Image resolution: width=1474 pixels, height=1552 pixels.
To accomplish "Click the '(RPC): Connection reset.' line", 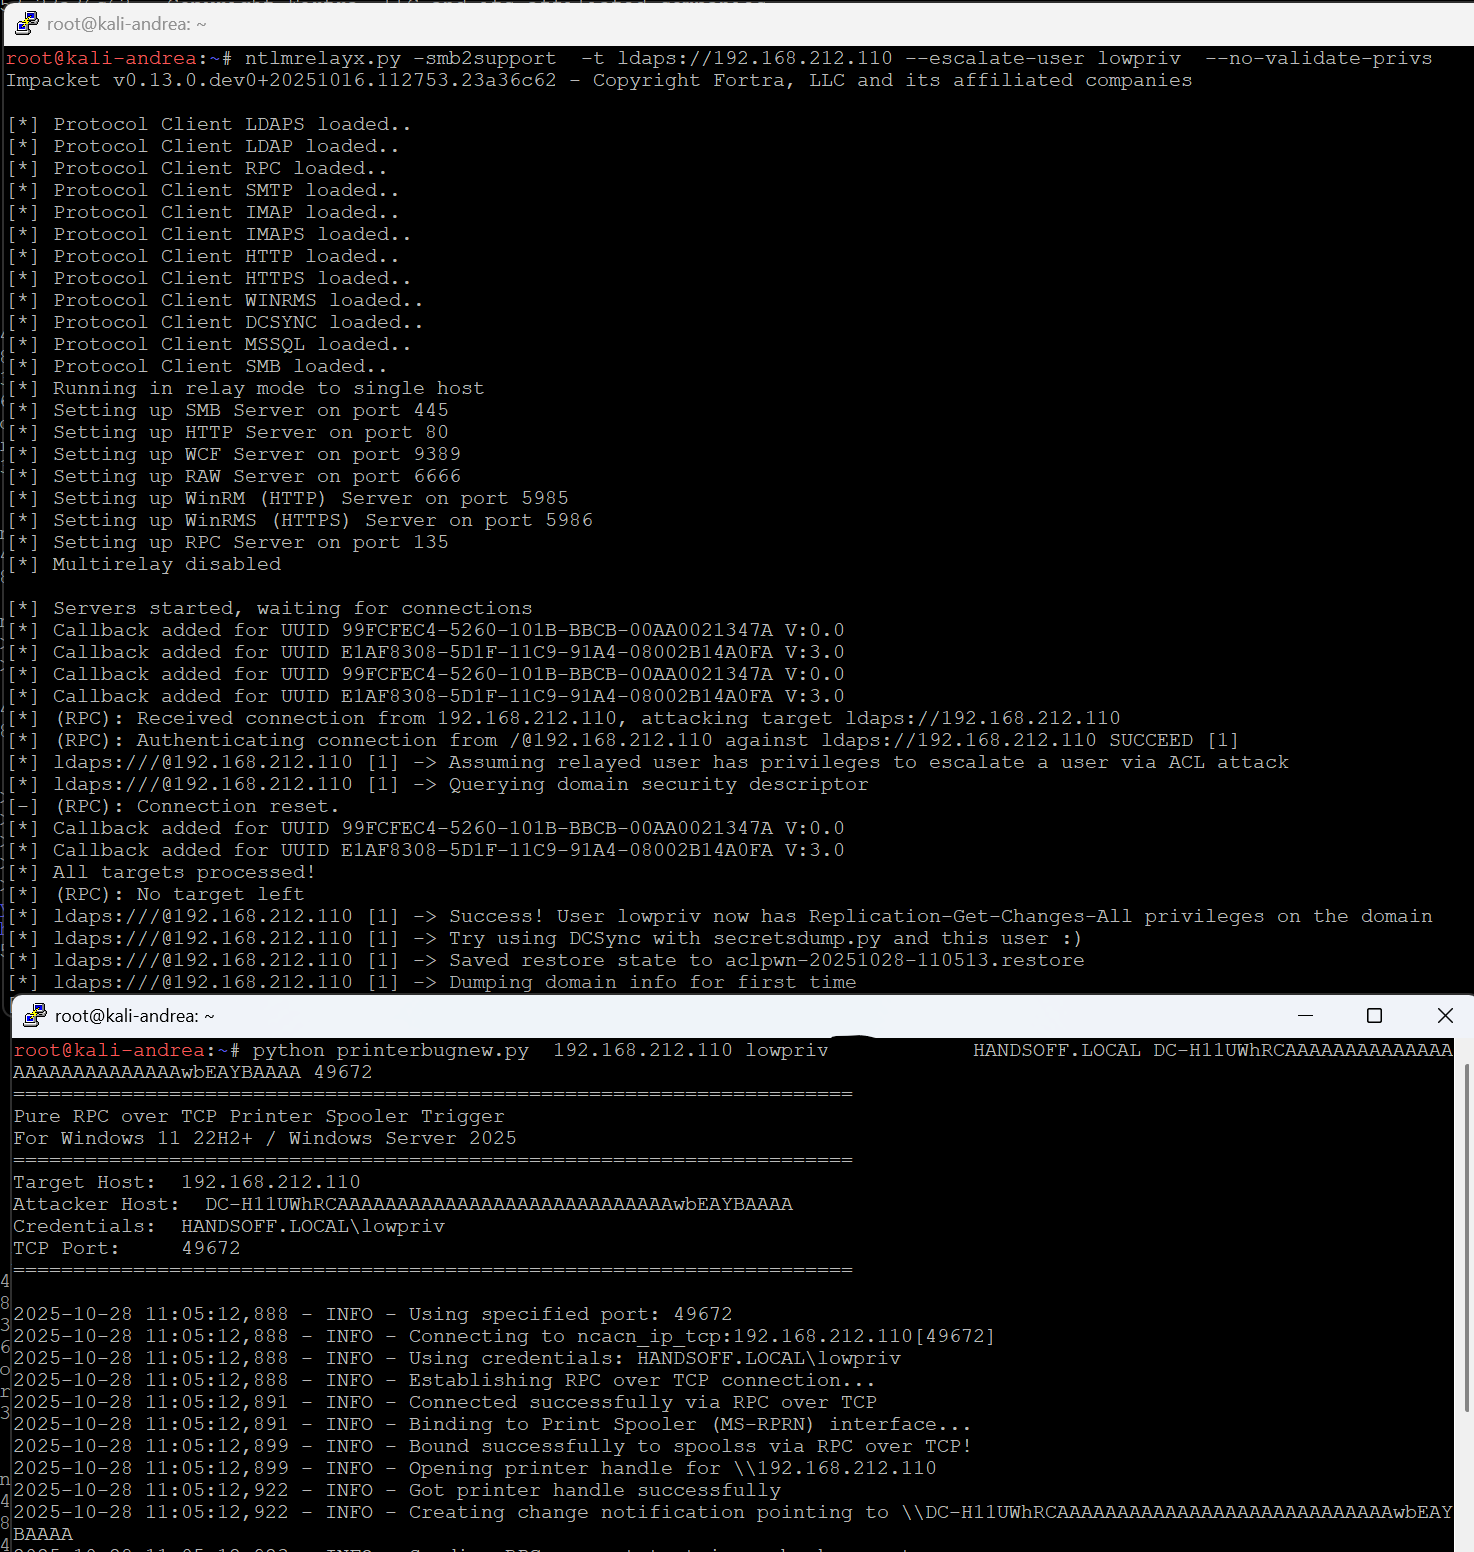I will 173,806.
